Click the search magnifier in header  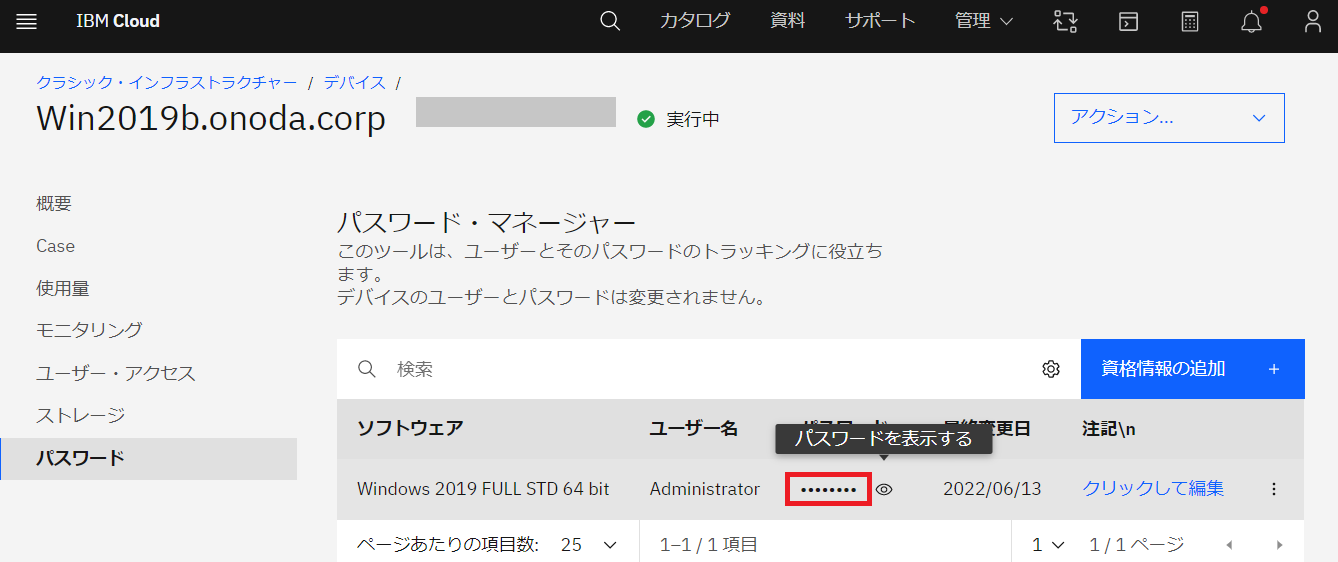click(610, 21)
